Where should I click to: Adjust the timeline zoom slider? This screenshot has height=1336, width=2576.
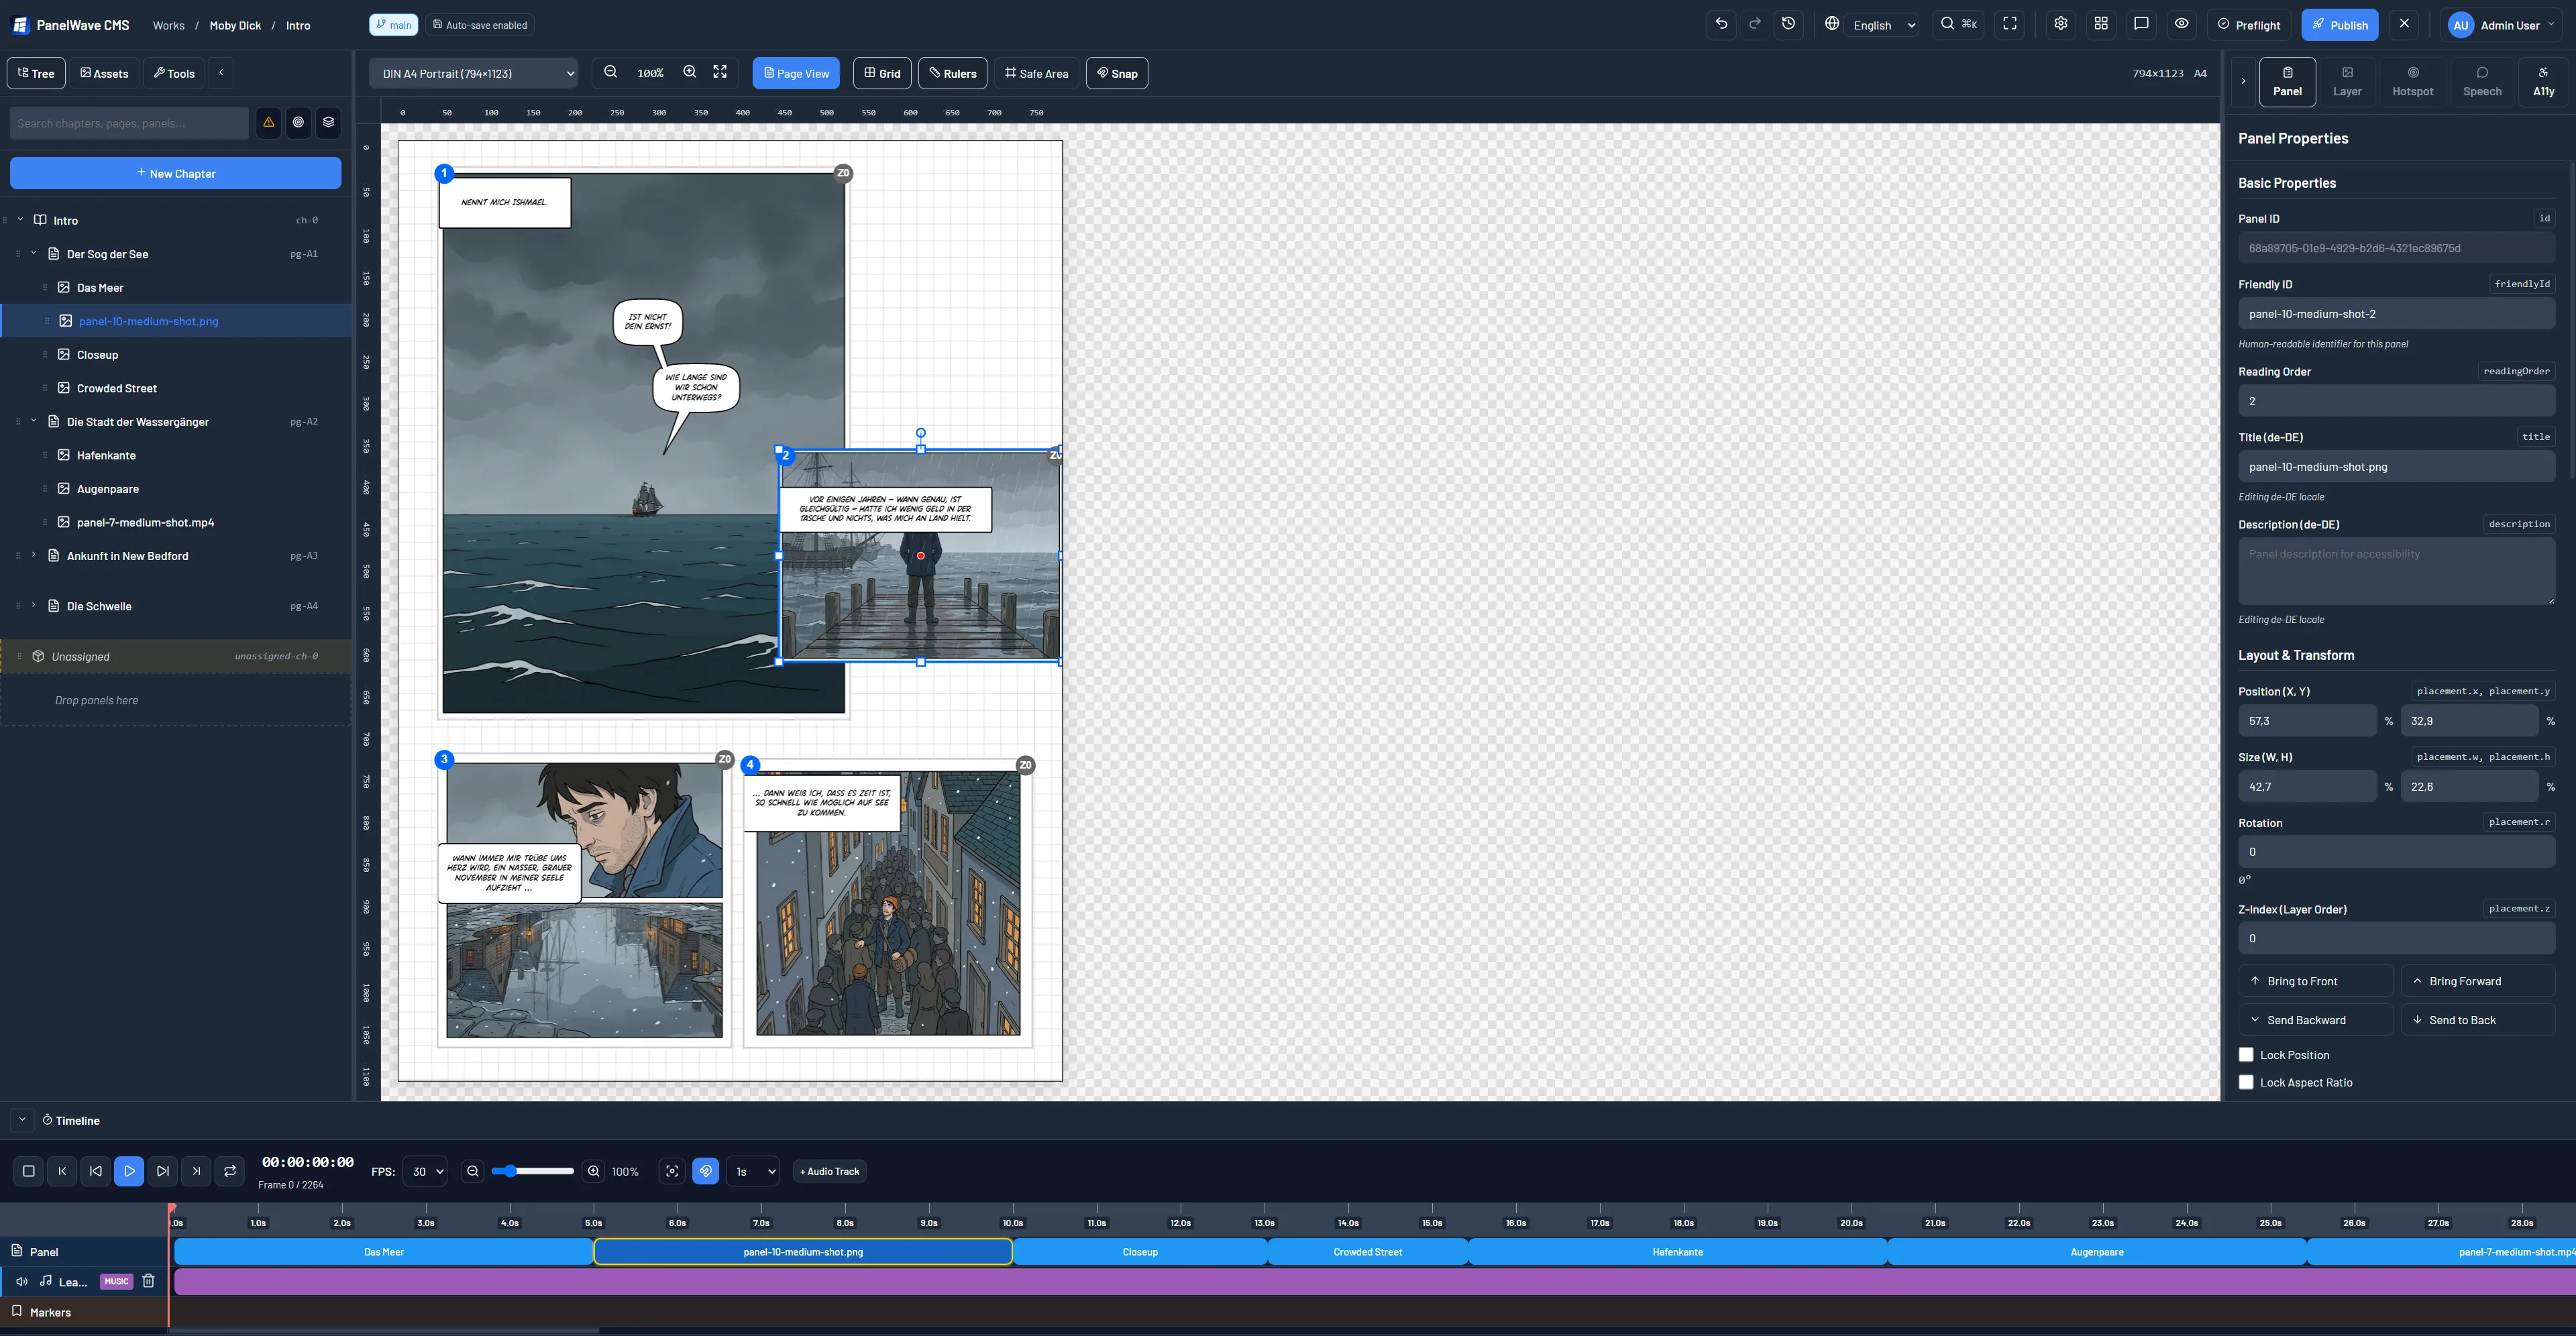click(x=532, y=1171)
